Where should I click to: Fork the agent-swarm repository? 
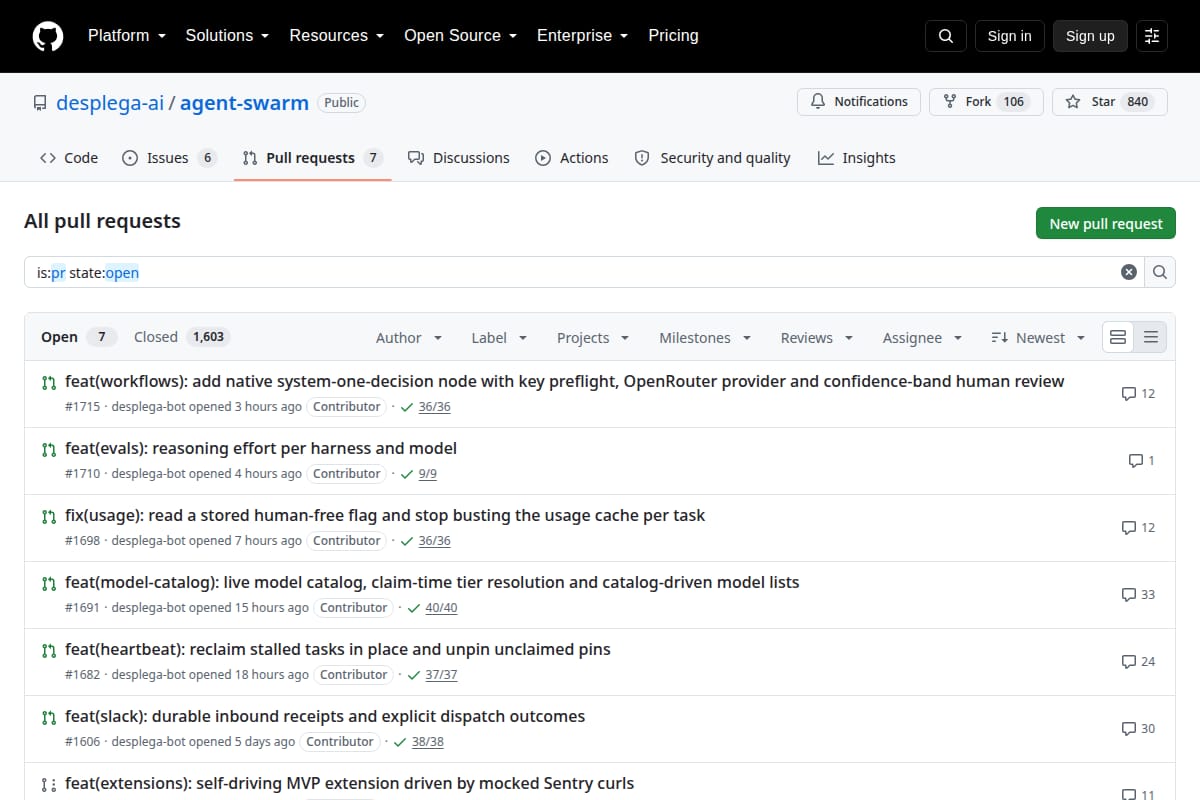click(x=987, y=102)
